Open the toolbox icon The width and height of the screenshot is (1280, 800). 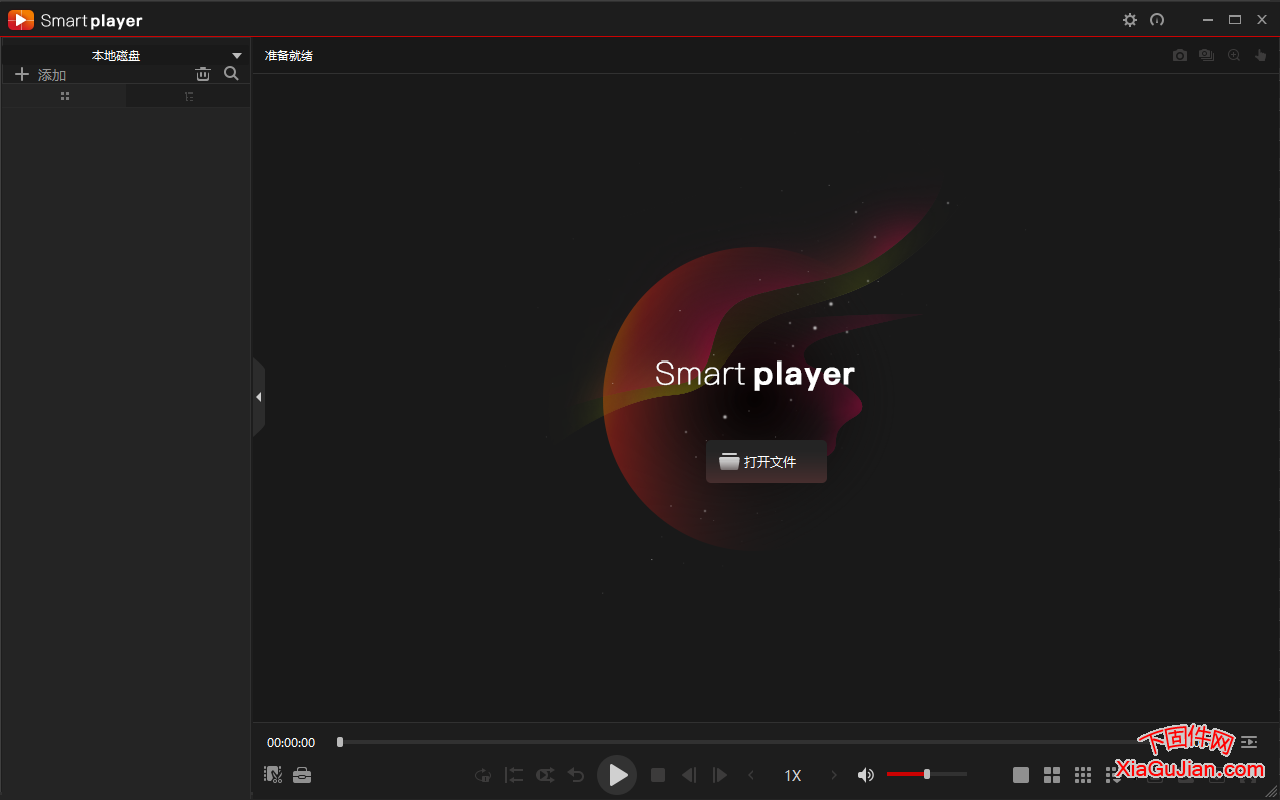pyautogui.click(x=302, y=774)
